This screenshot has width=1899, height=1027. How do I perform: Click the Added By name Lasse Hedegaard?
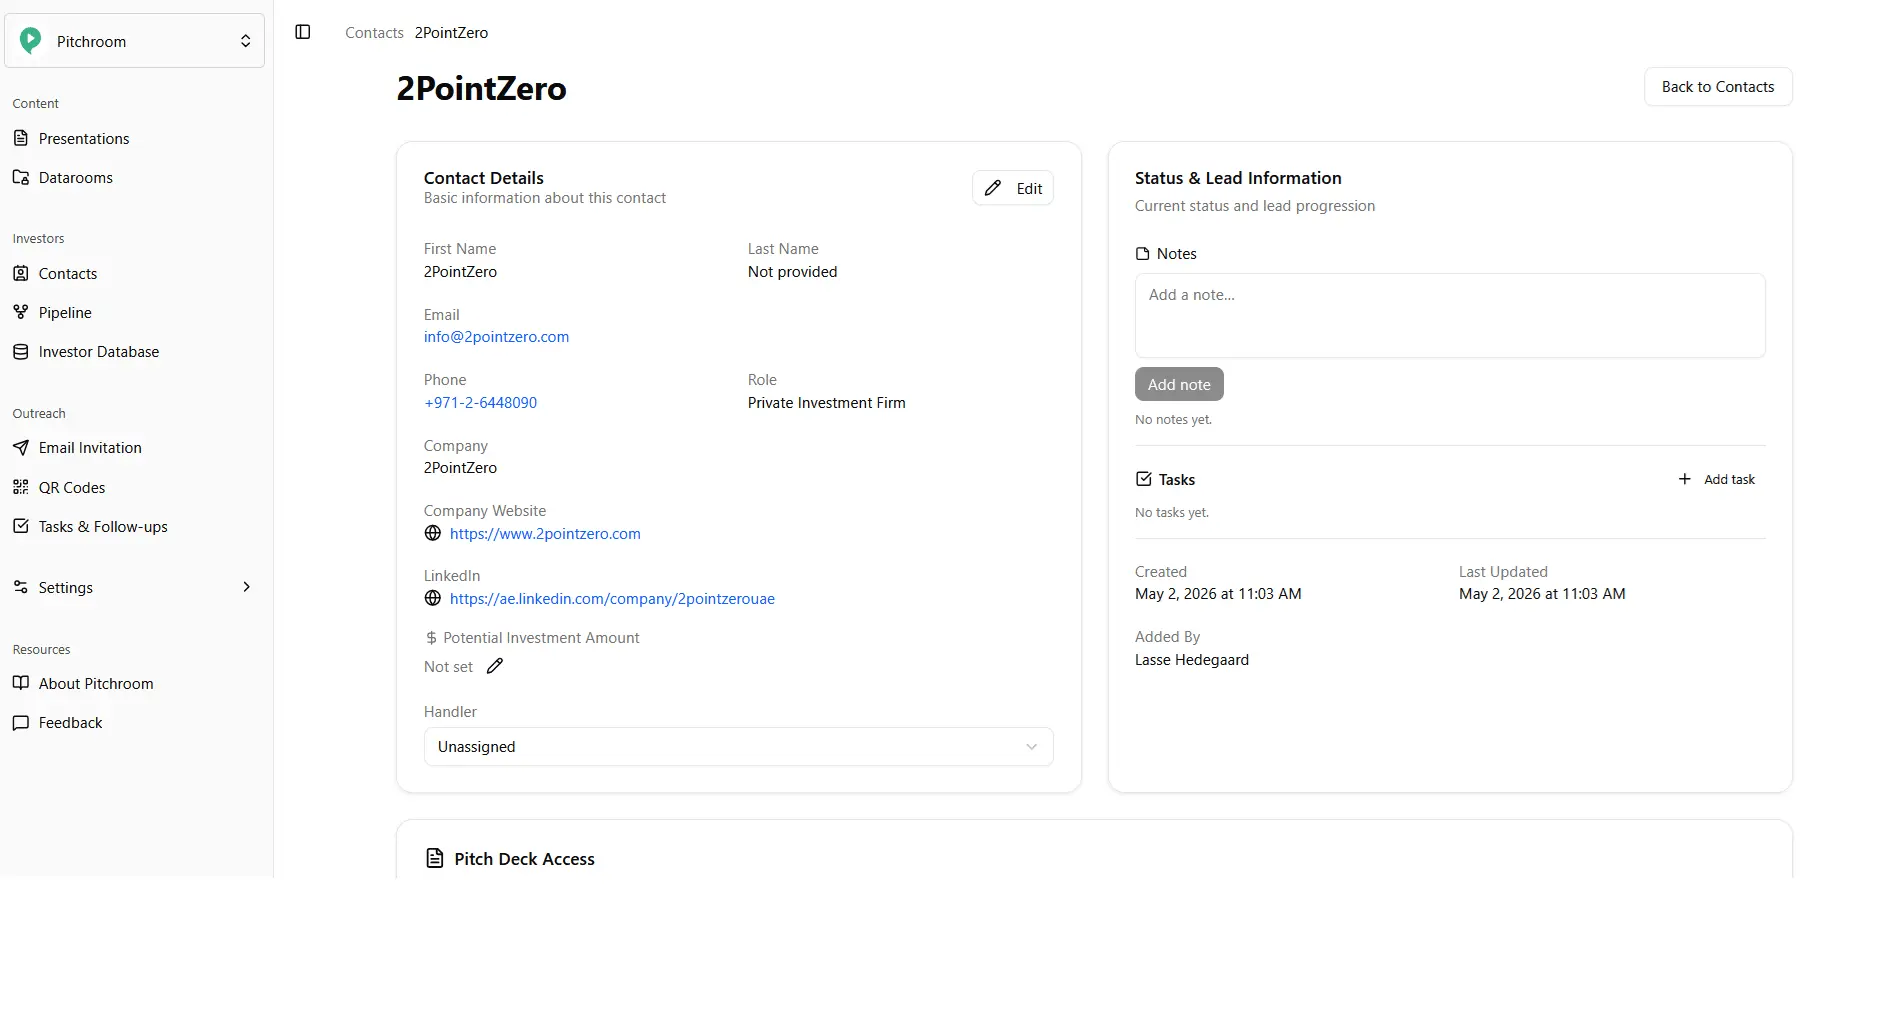(1191, 660)
